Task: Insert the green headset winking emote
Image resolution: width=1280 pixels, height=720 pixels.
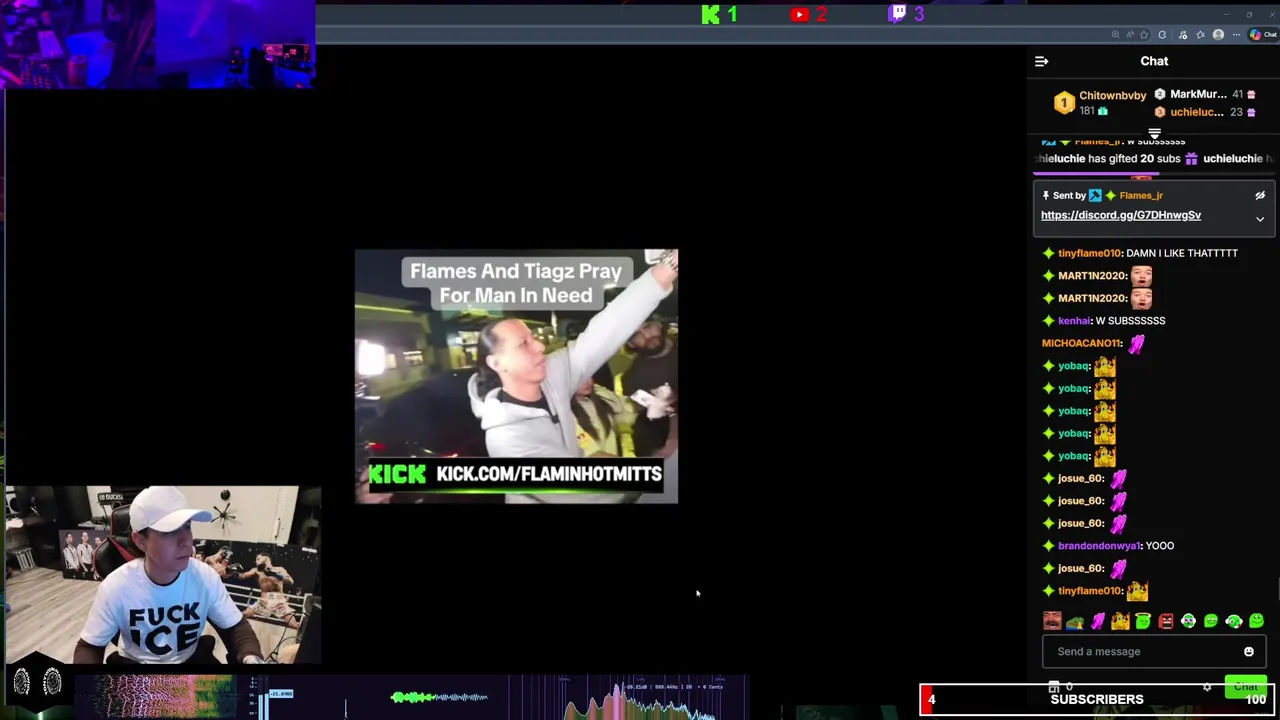Action: click(1234, 621)
